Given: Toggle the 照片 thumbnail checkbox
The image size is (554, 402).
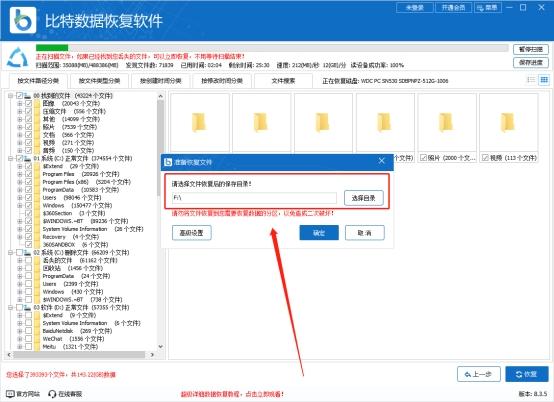Looking at the screenshot, I should click(x=423, y=158).
